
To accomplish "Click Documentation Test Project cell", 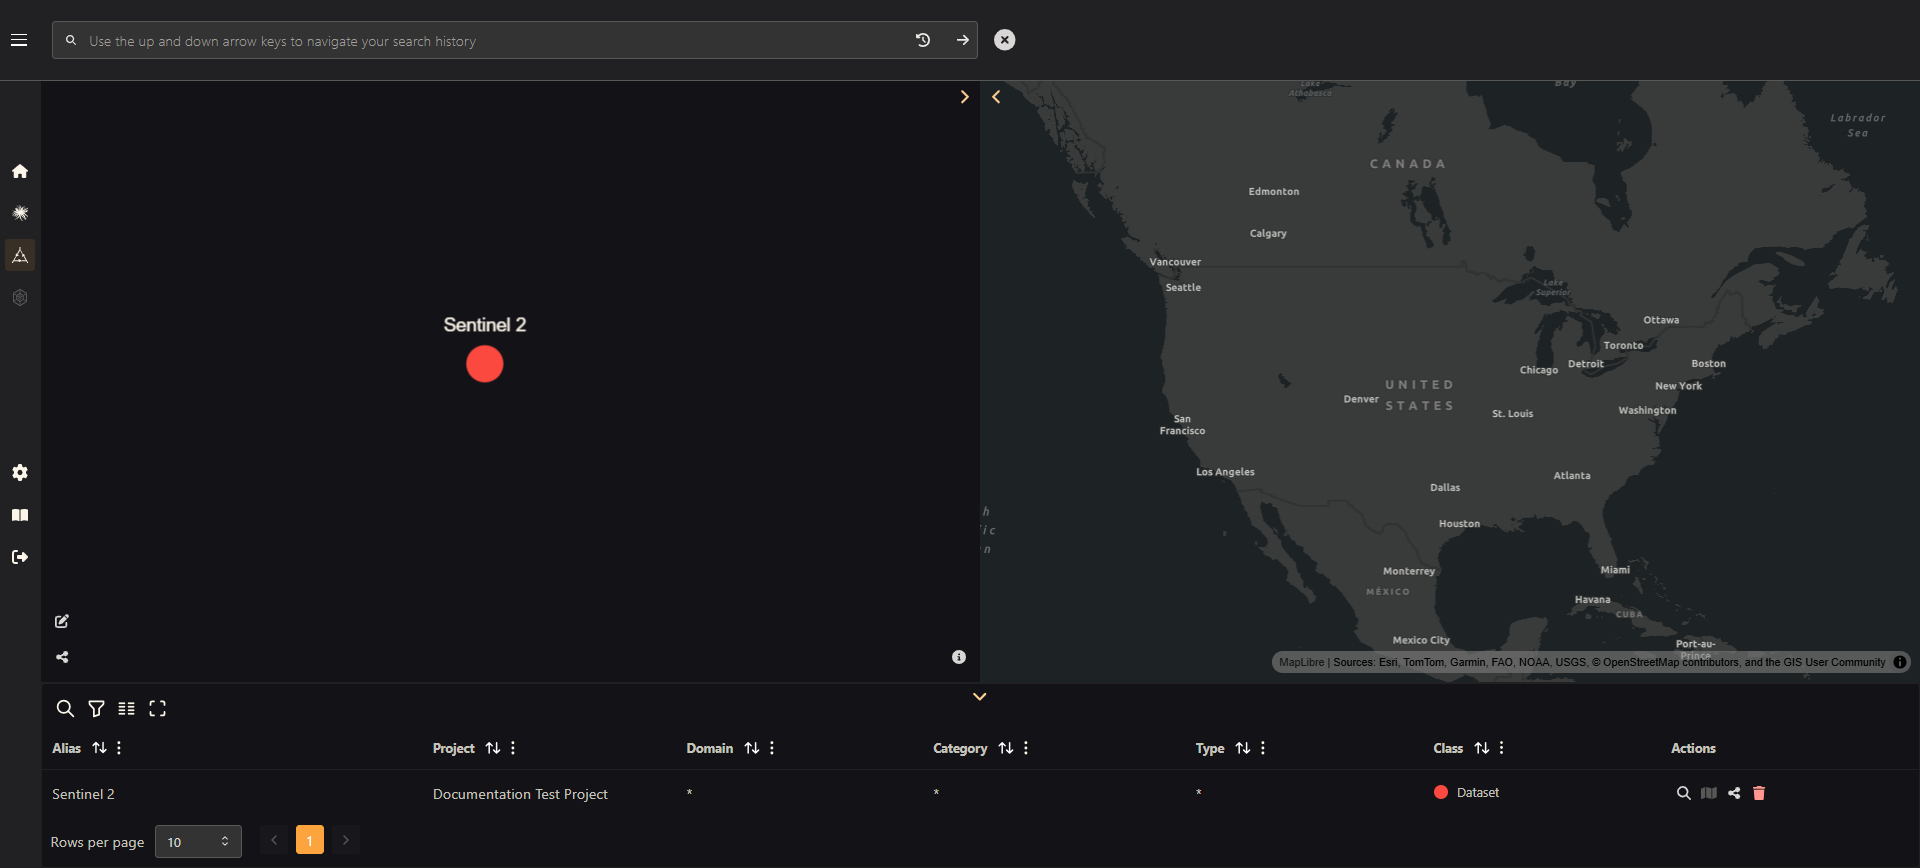I will [520, 794].
